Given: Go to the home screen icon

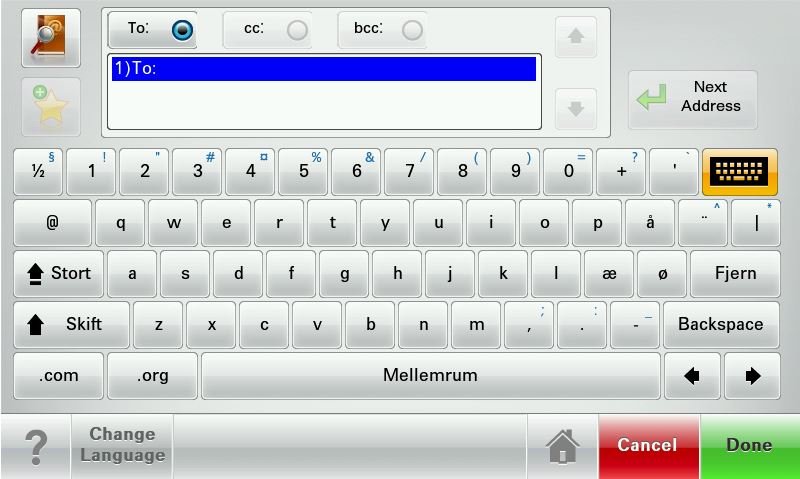Looking at the screenshot, I should [x=562, y=446].
